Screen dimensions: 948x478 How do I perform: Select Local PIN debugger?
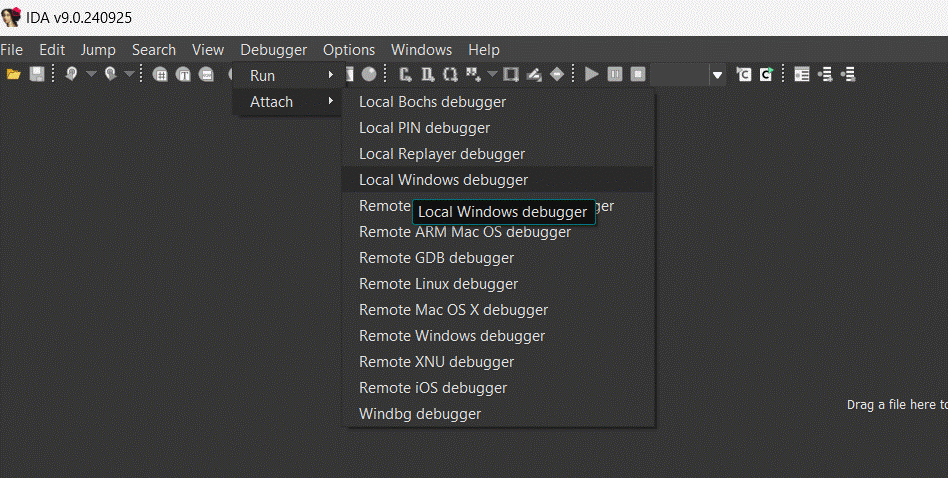[x=498, y=128]
